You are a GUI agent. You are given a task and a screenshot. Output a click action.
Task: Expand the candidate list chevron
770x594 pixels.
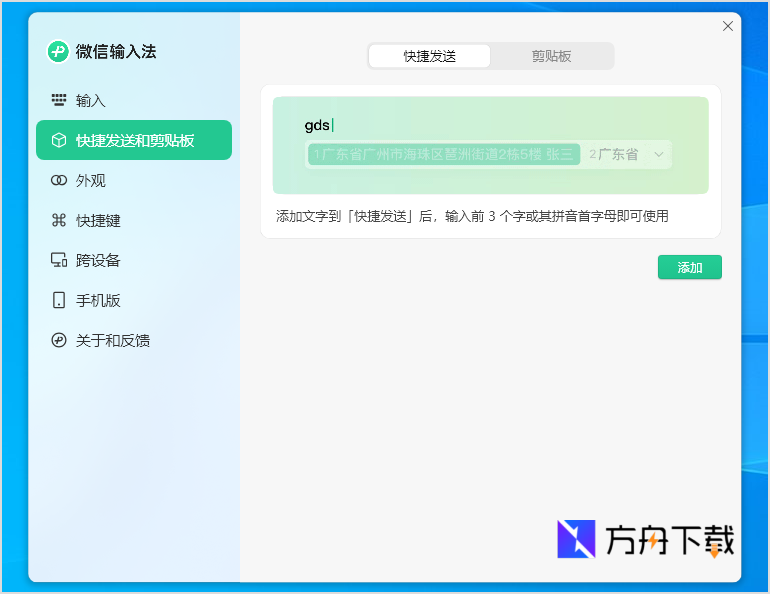pos(659,155)
